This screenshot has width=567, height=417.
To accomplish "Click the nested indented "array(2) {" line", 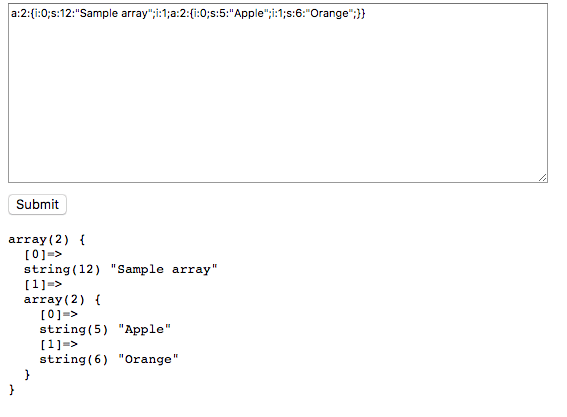I will (62, 299).
